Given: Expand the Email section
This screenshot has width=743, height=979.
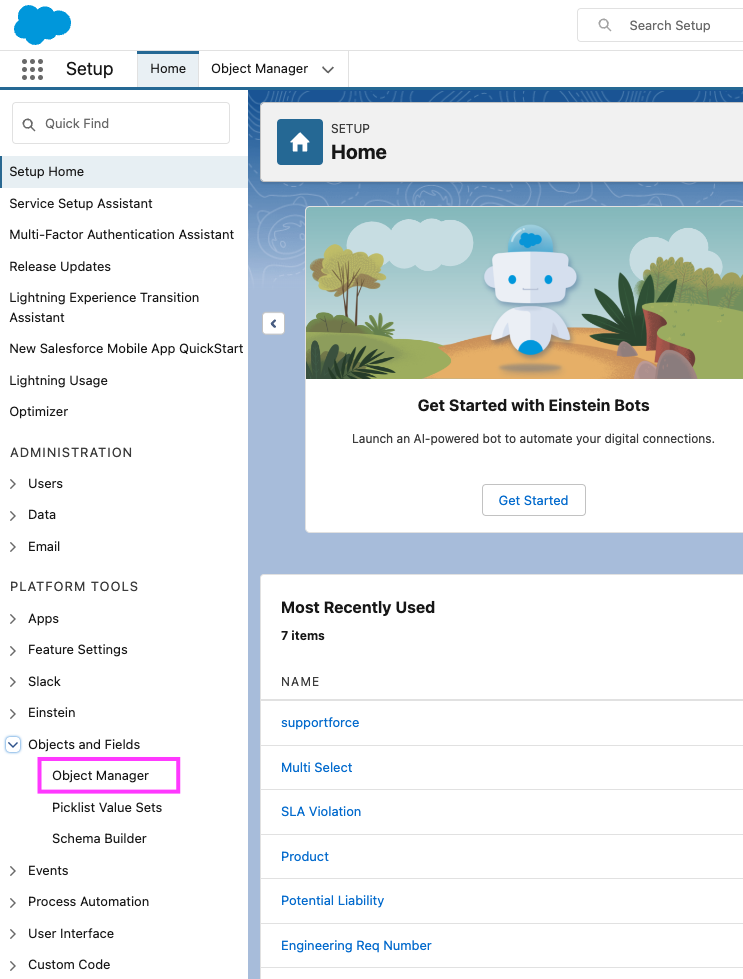Looking at the screenshot, I should (13, 547).
